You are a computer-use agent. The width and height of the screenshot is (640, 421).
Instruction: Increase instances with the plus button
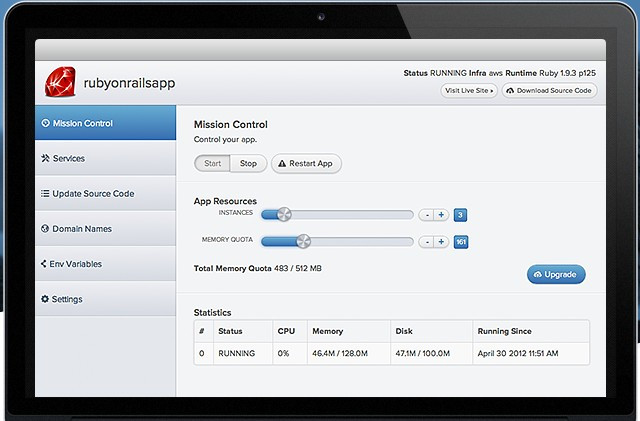tap(441, 214)
